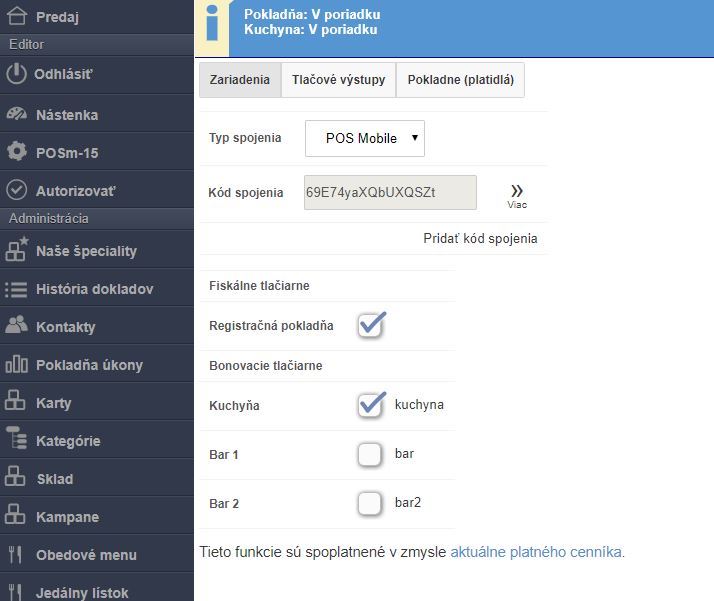The width and height of the screenshot is (714, 601).
Task: Click the Kód spojenia input field
Action: (x=390, y=192)
